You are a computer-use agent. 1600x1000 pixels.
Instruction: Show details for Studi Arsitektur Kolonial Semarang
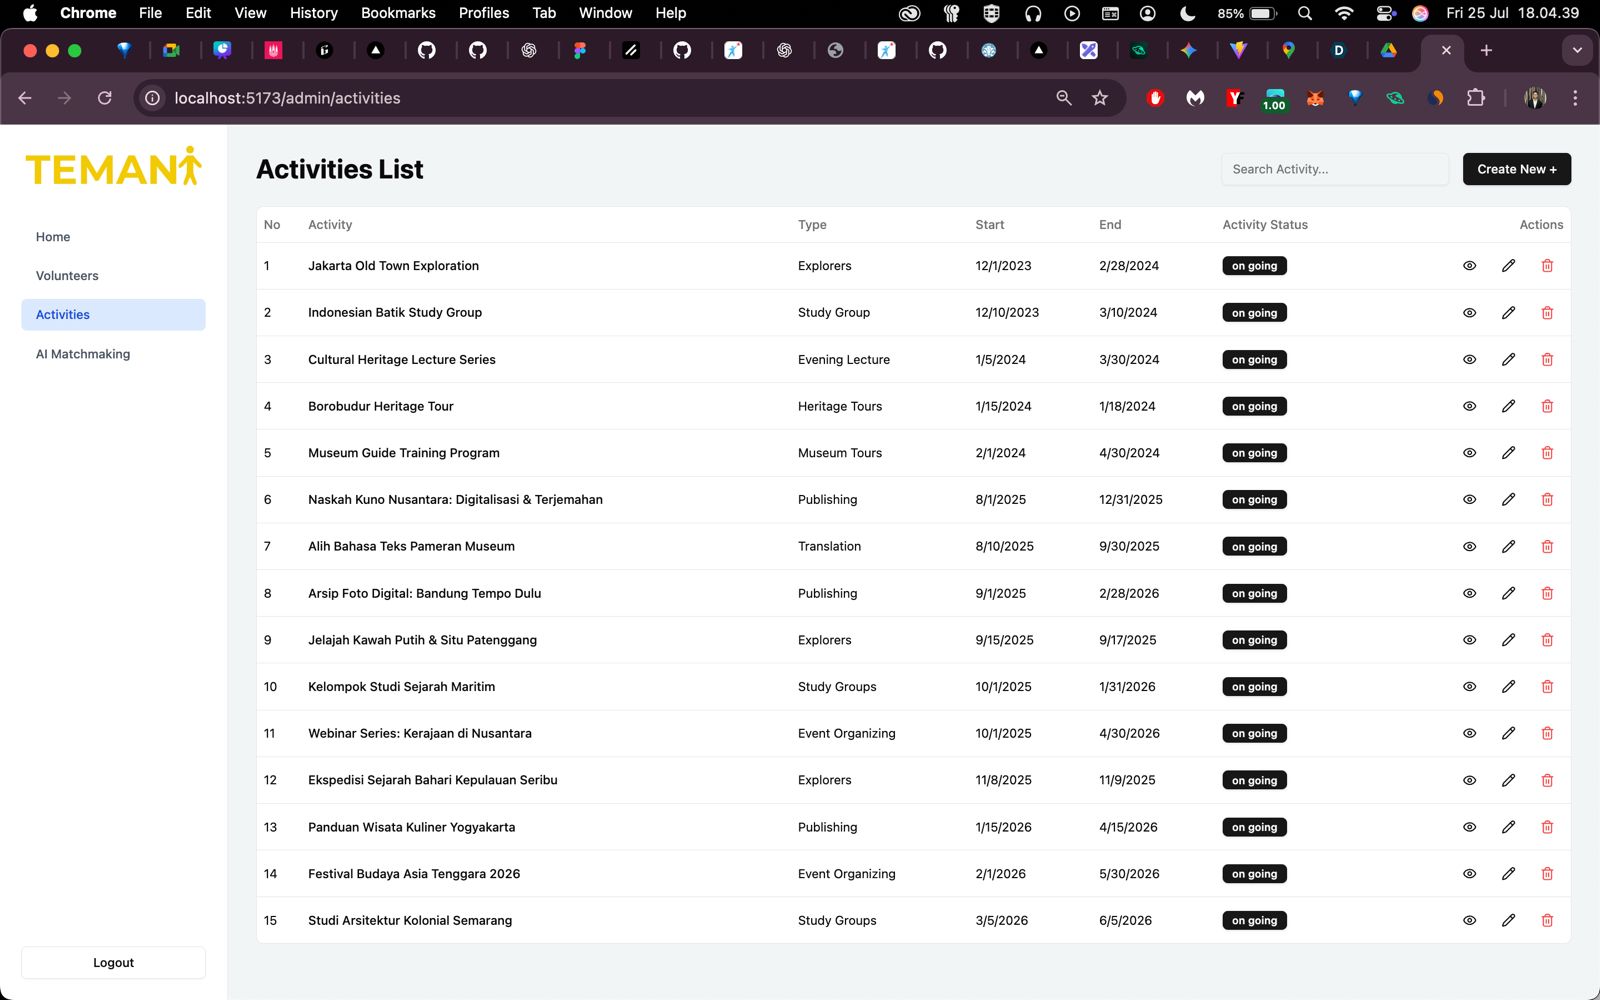click(1469, 921)
